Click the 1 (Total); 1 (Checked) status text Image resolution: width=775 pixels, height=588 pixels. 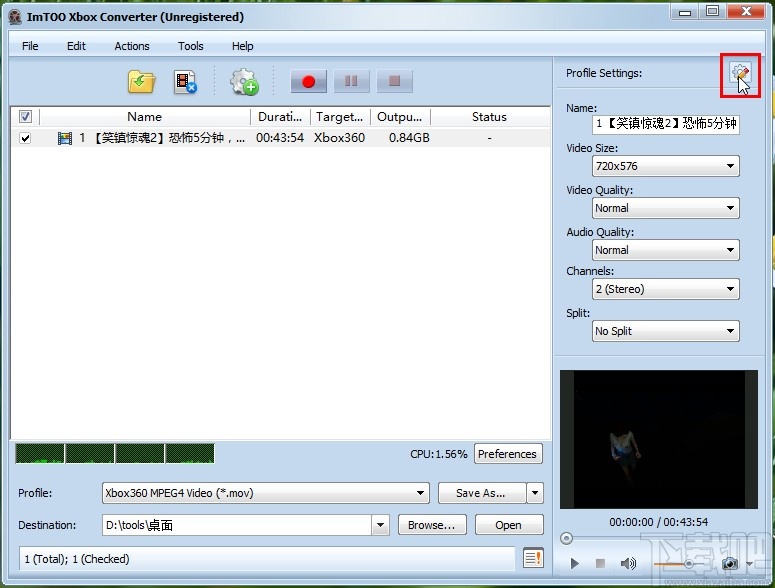(x=77, y=559)
